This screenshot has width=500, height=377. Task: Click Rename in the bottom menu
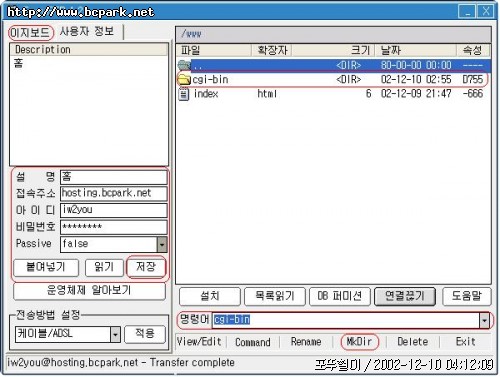(x=306, y=342)
